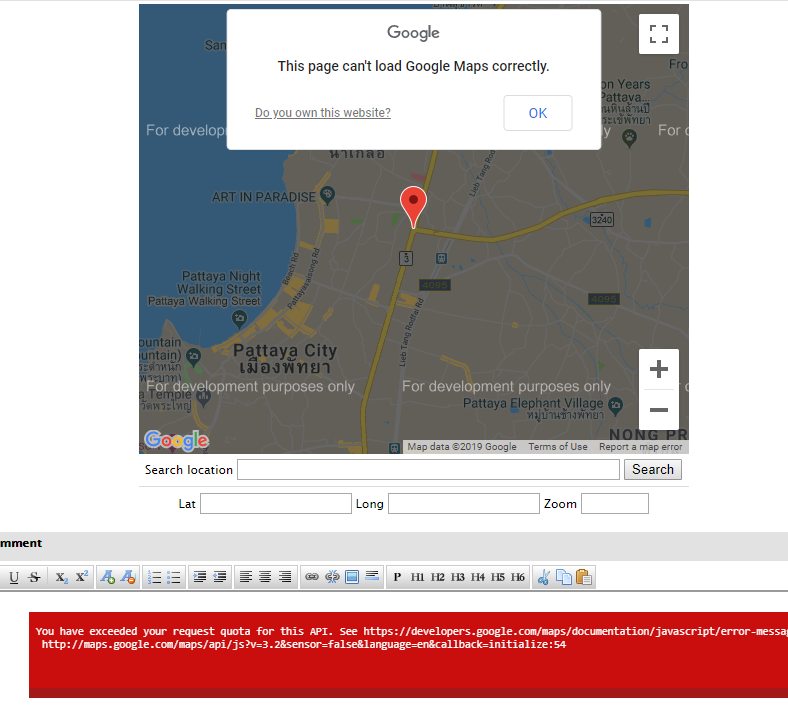
Task: Increase the font size
Action: click(107, 577)
